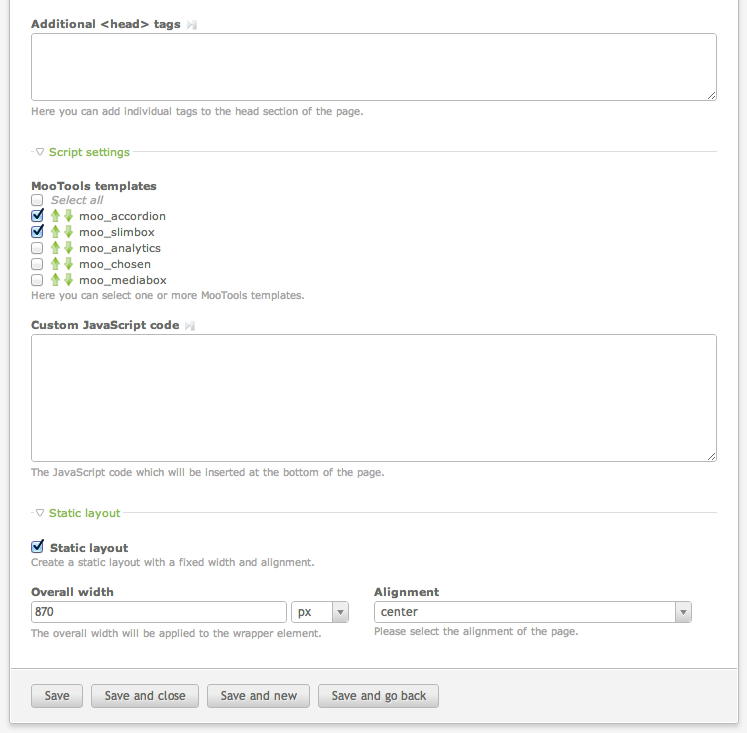
Task: Move moo_analytics down using the down arrow
Action: 69,248
